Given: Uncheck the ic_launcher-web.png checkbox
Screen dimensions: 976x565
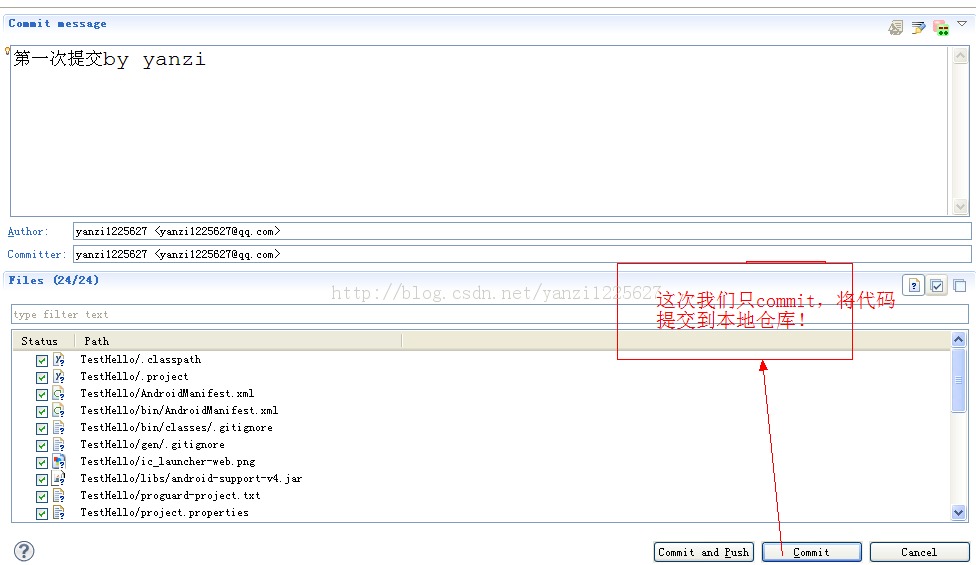Looking at the screenshot, I should coord(42,462).
